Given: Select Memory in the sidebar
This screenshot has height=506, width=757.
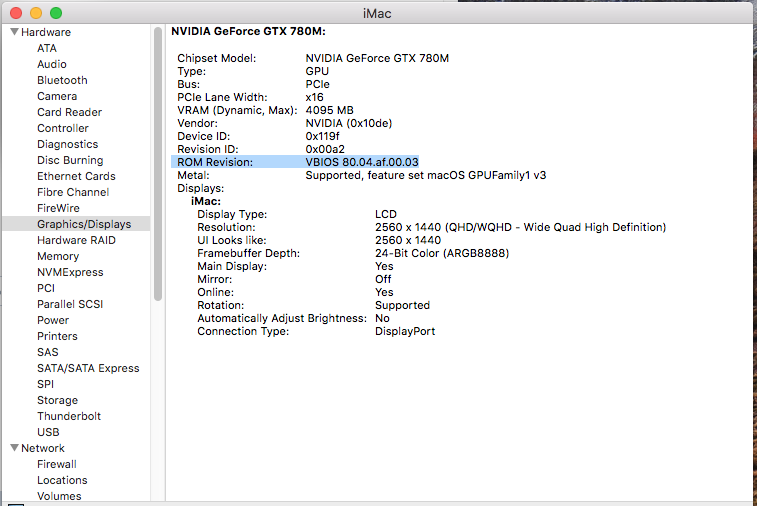Looking at the screenshot, I should click(x=58, y=256).
